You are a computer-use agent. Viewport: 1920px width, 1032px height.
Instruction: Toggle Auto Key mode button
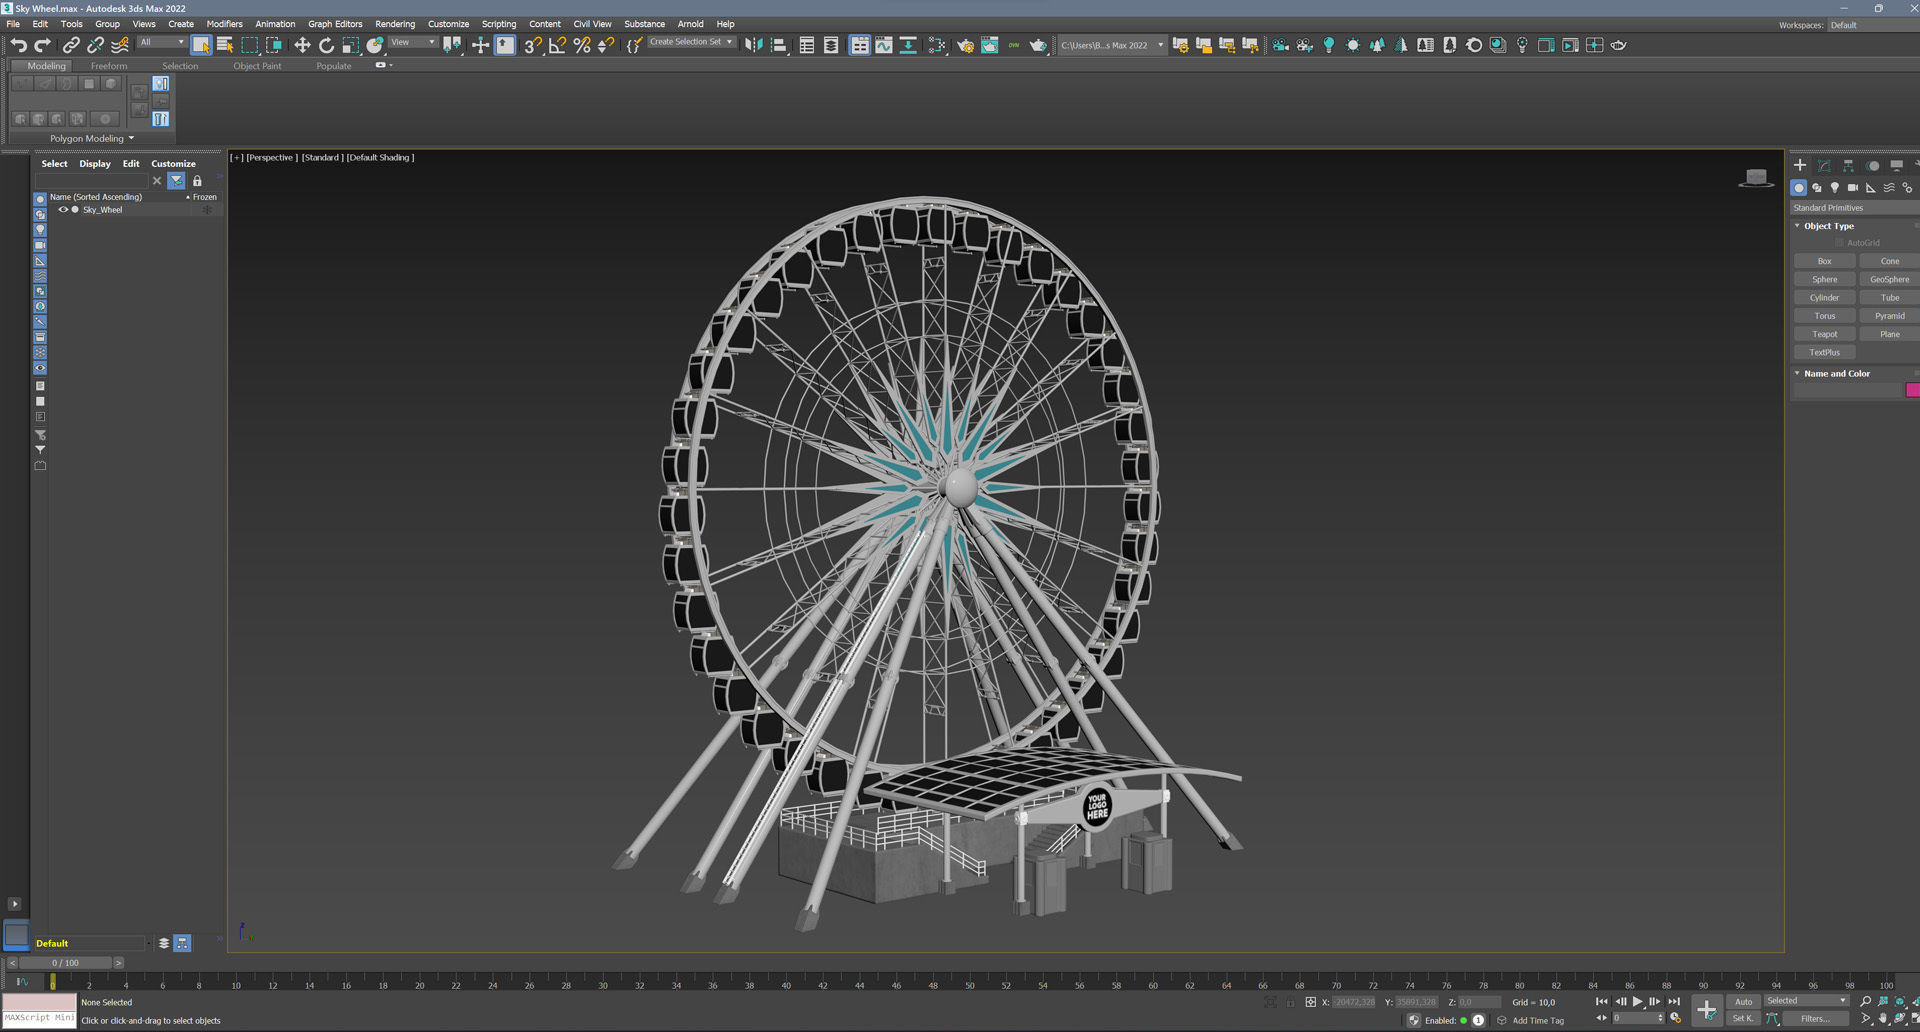point(1743,1001)
